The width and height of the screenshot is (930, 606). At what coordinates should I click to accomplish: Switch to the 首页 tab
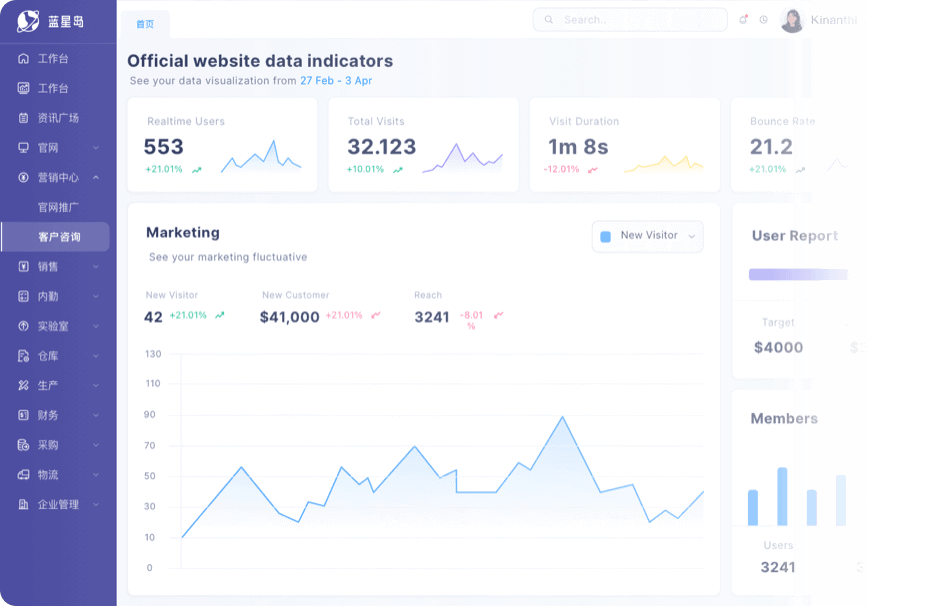click(x=145, y=24)
